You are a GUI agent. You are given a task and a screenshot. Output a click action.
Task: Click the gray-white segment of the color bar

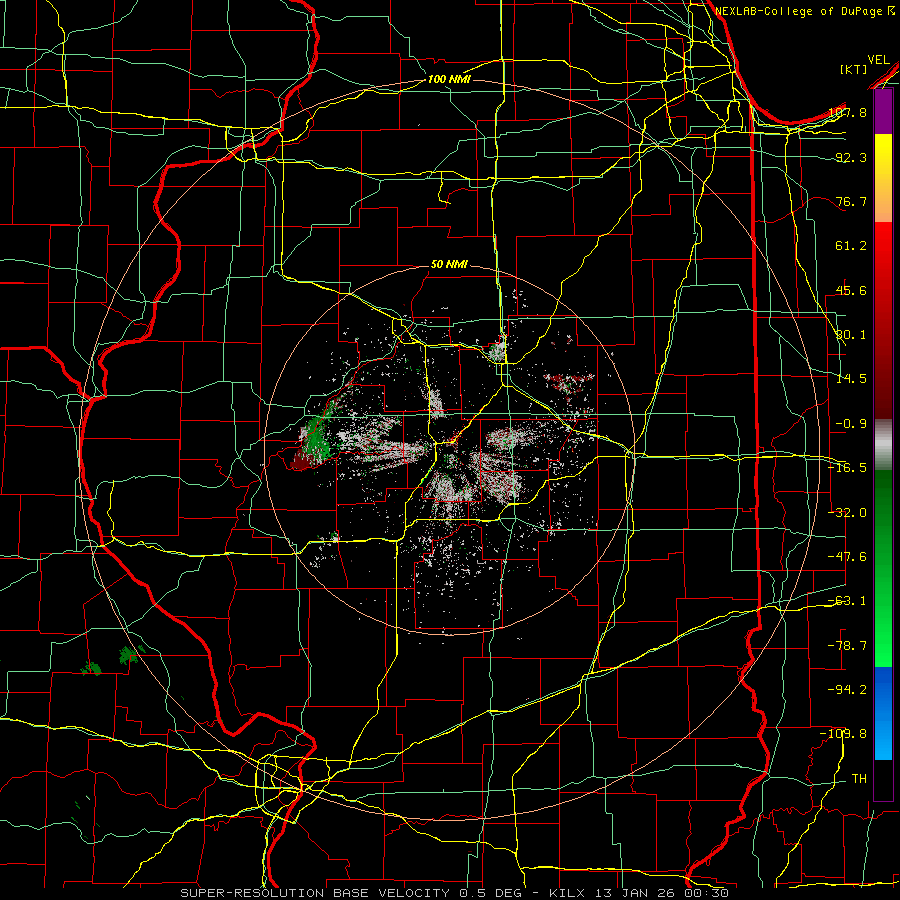pos(883,445)
